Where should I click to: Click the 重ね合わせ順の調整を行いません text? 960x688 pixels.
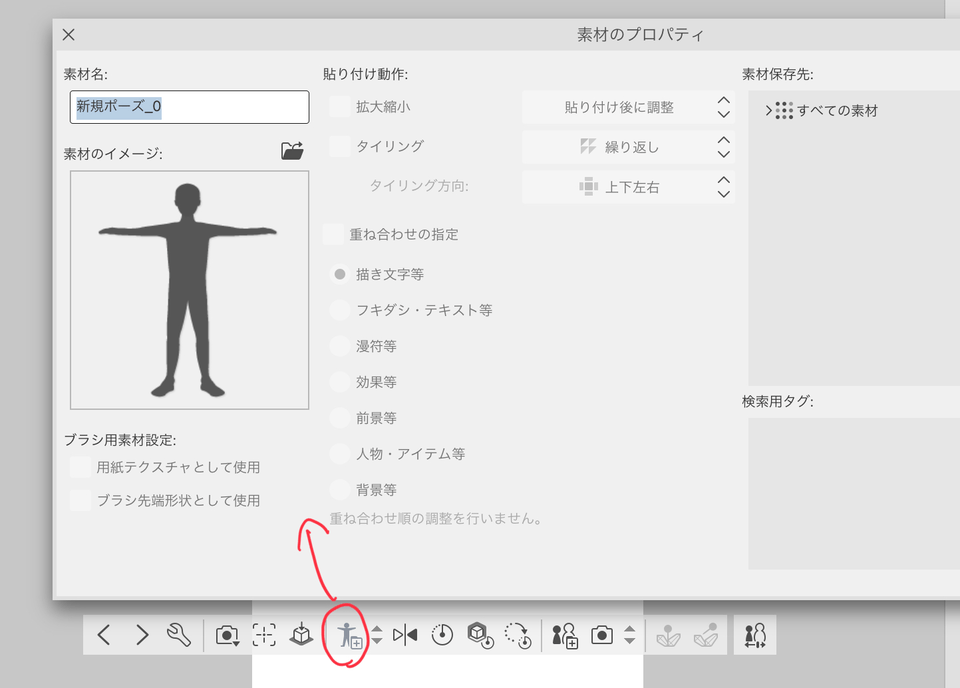click(x=435, y=519)
